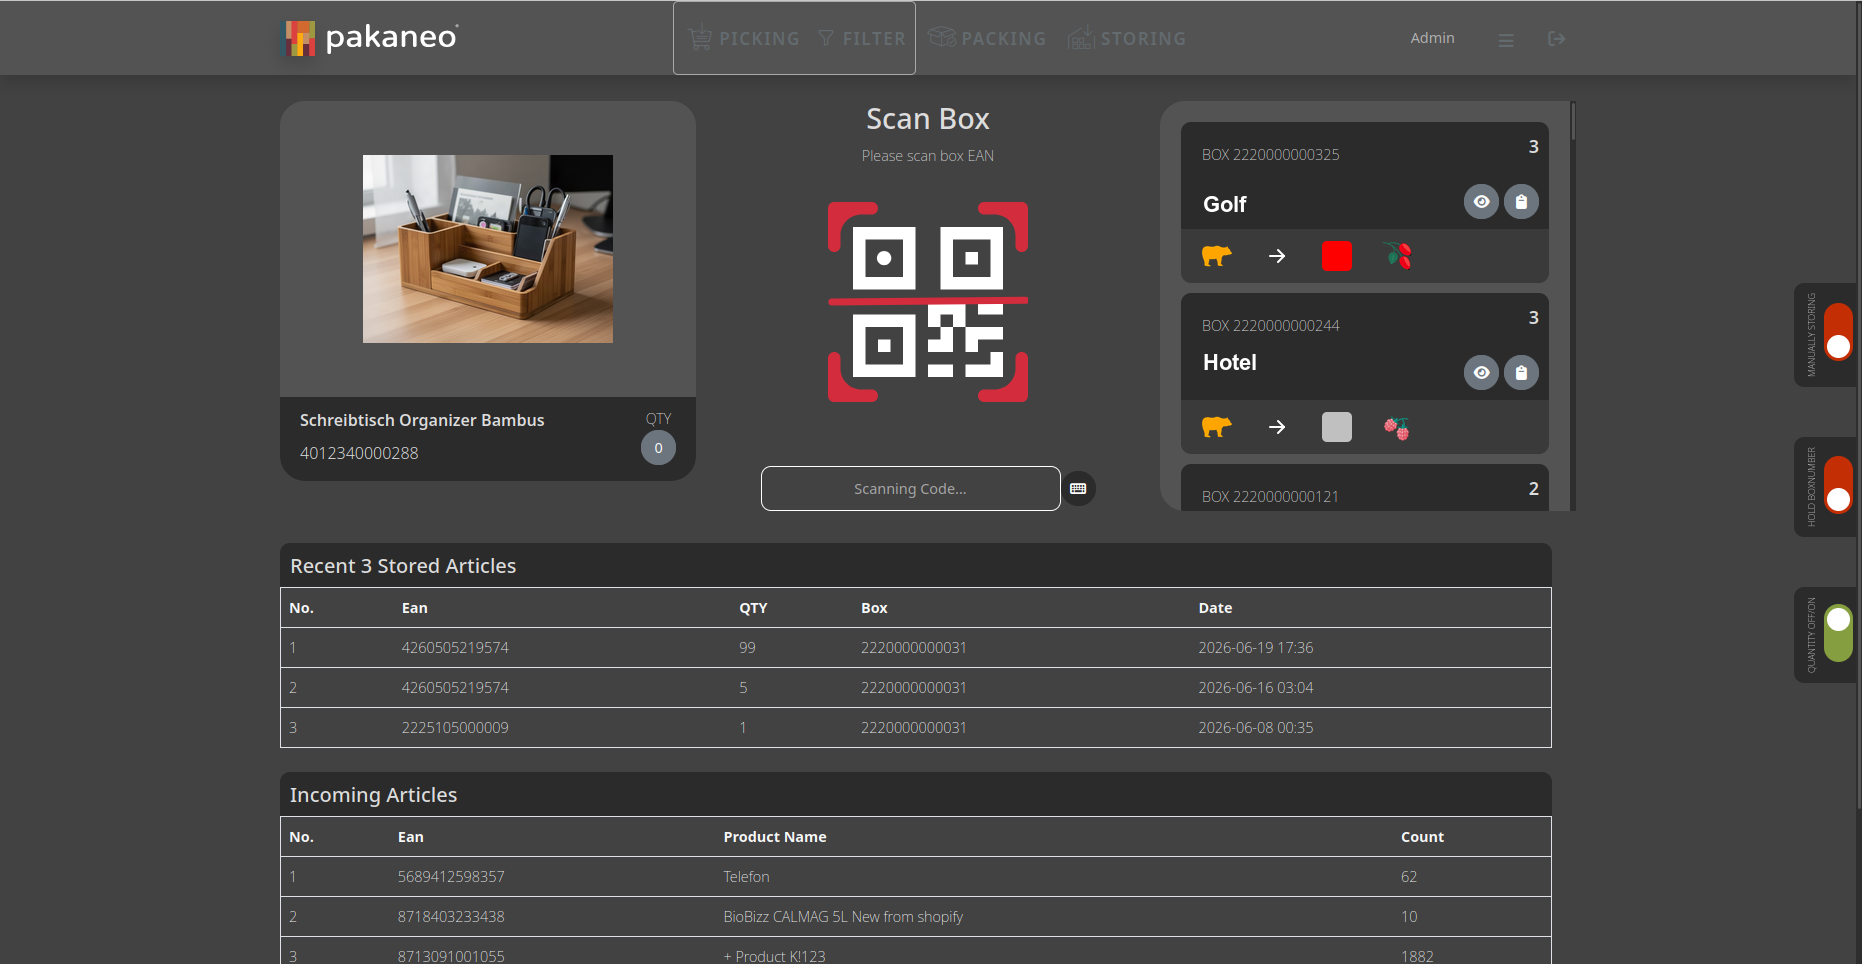Open the hamburger menu icon
Screen dimensions: 1862x964
[1506, 40]
